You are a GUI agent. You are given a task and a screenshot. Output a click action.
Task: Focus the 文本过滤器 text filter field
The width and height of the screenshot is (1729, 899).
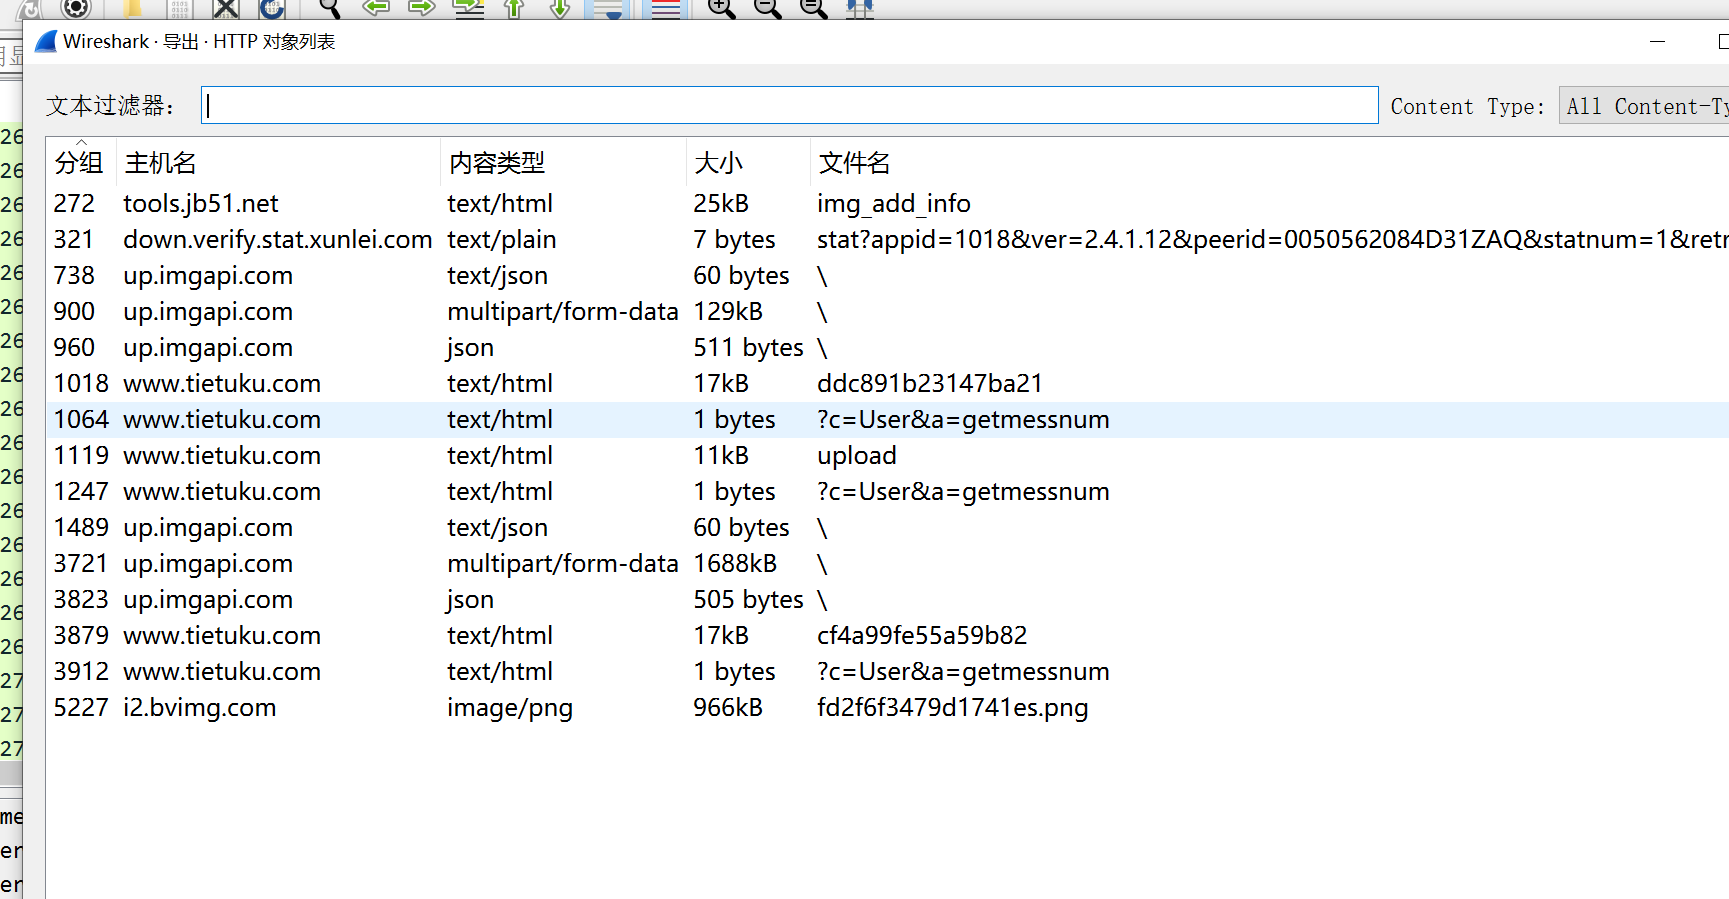[x=790, y=105]
